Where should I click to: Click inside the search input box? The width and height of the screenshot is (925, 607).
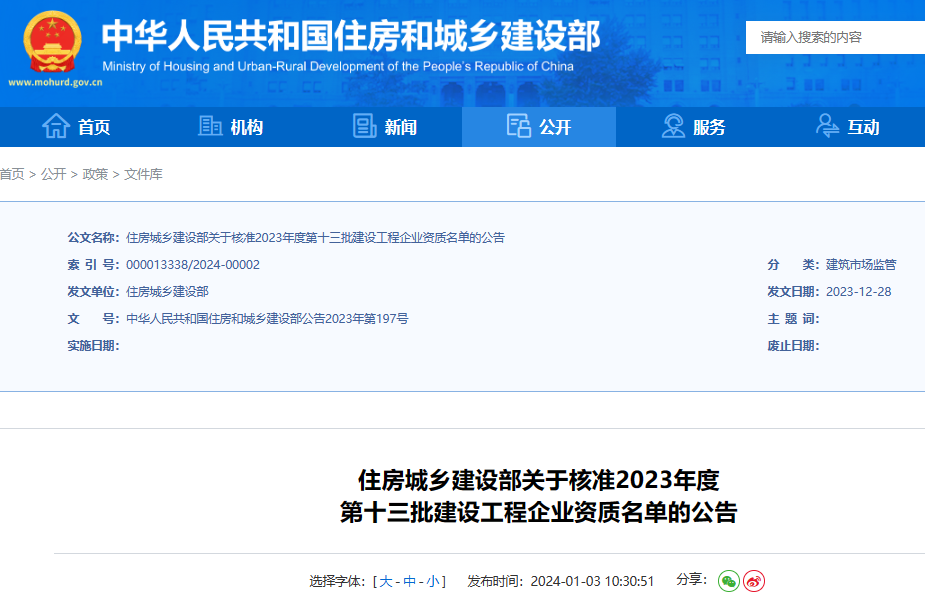(840, 36)
